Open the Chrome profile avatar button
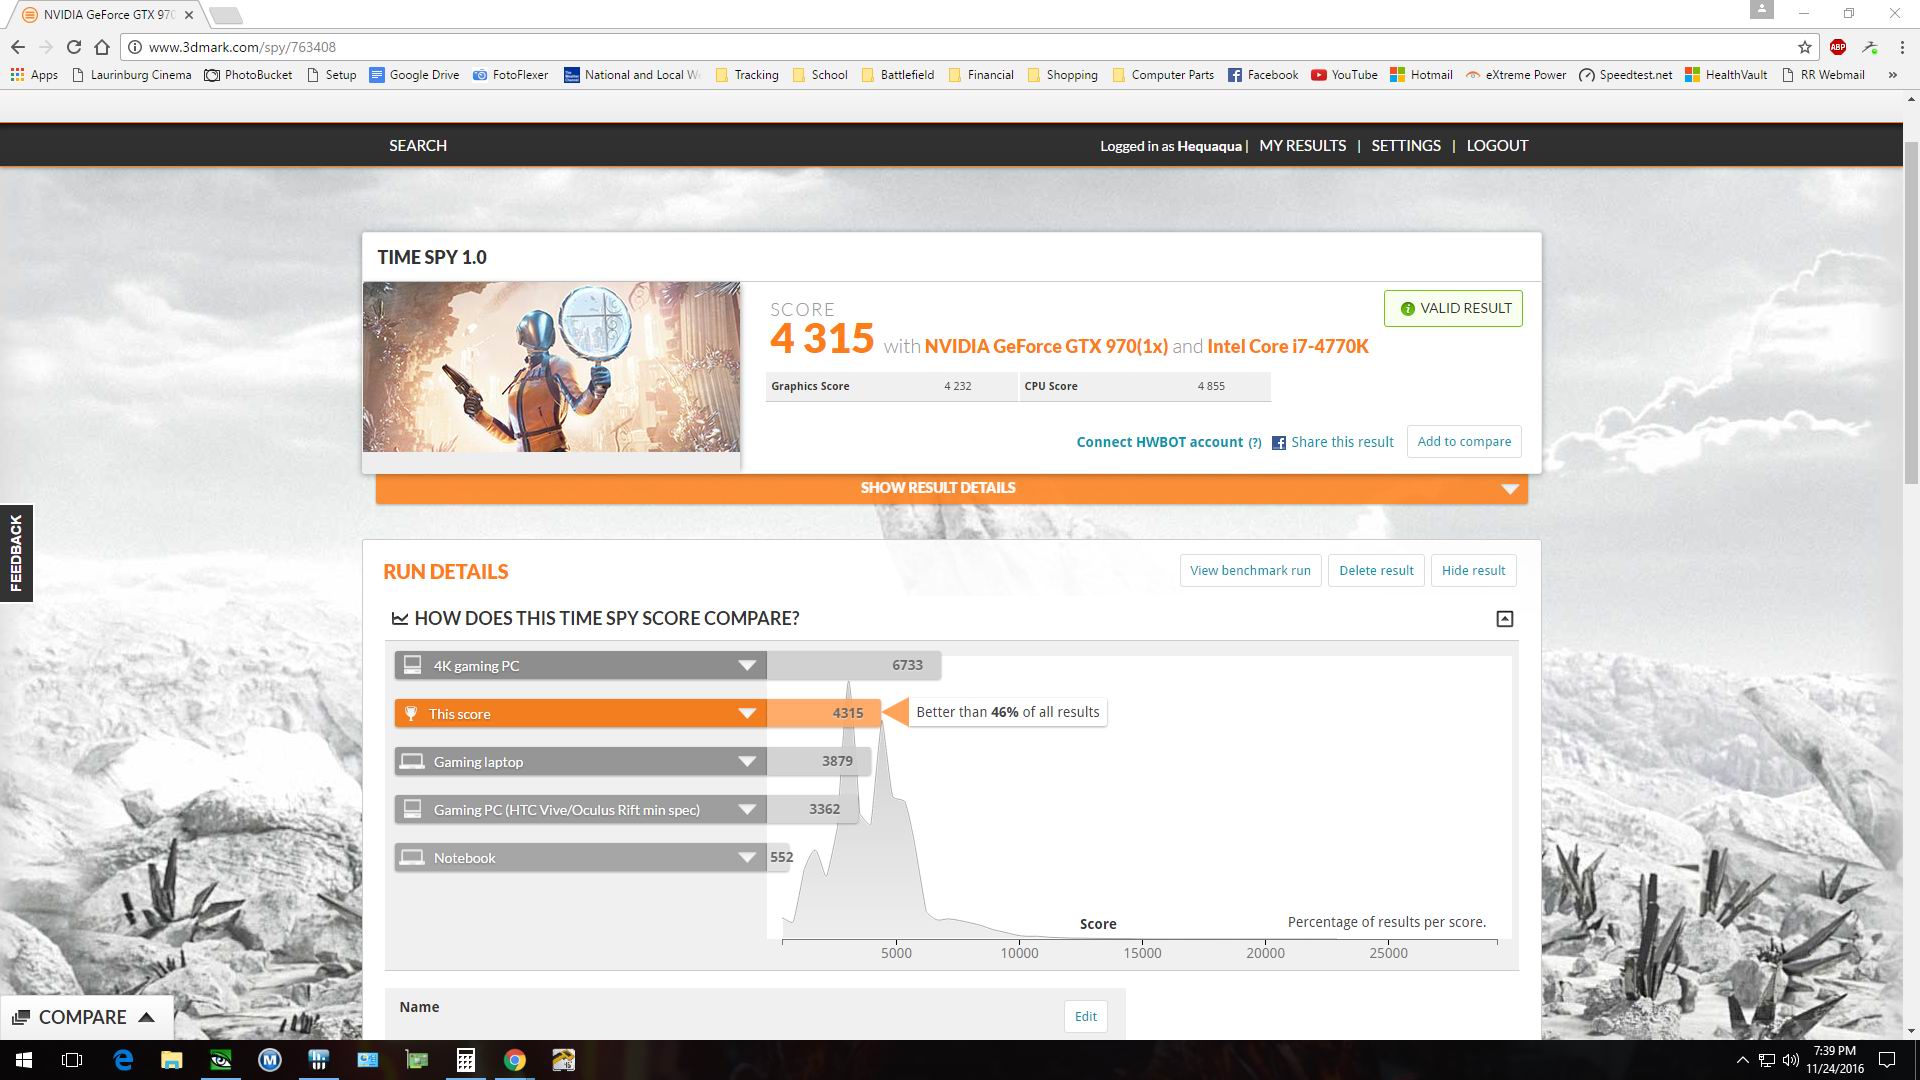The width and height of the screenshot is (1920, 1080). 1761,11
